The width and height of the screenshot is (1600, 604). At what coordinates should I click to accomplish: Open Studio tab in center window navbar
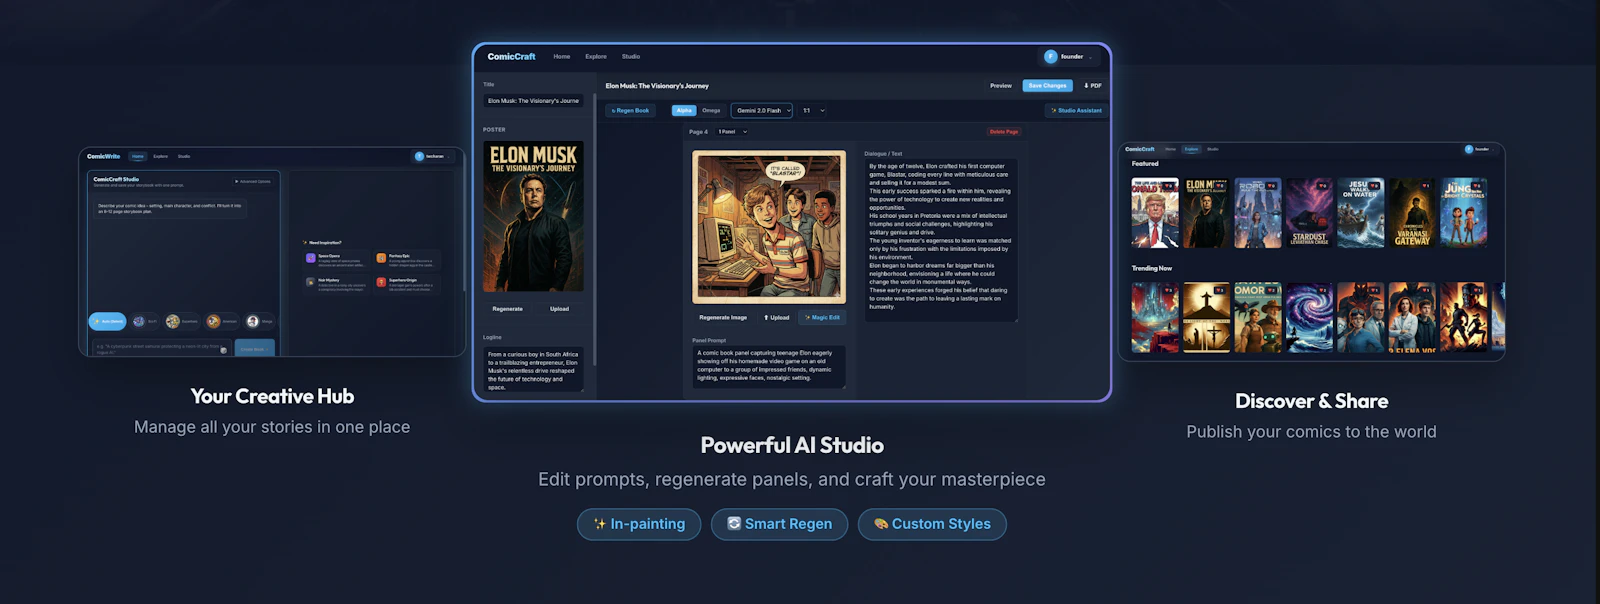[631, 57]
